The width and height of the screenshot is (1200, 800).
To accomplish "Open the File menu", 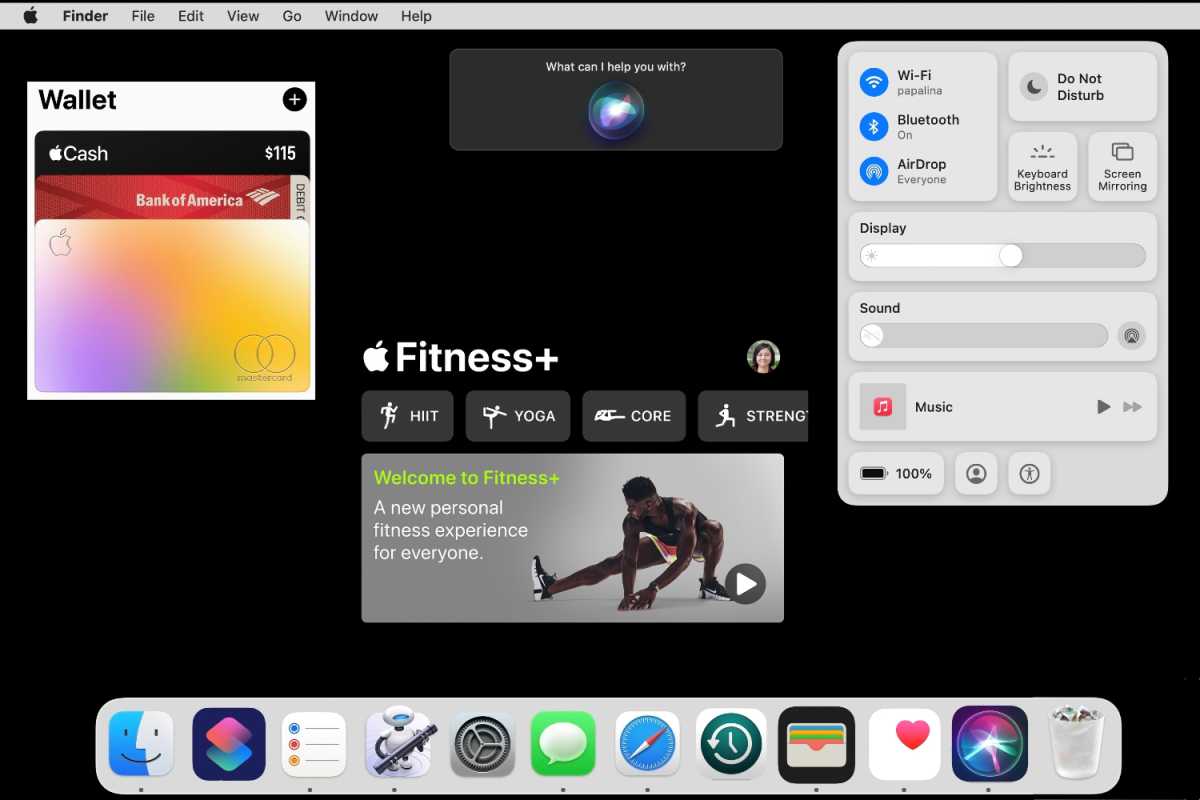I will click(143, 16).
